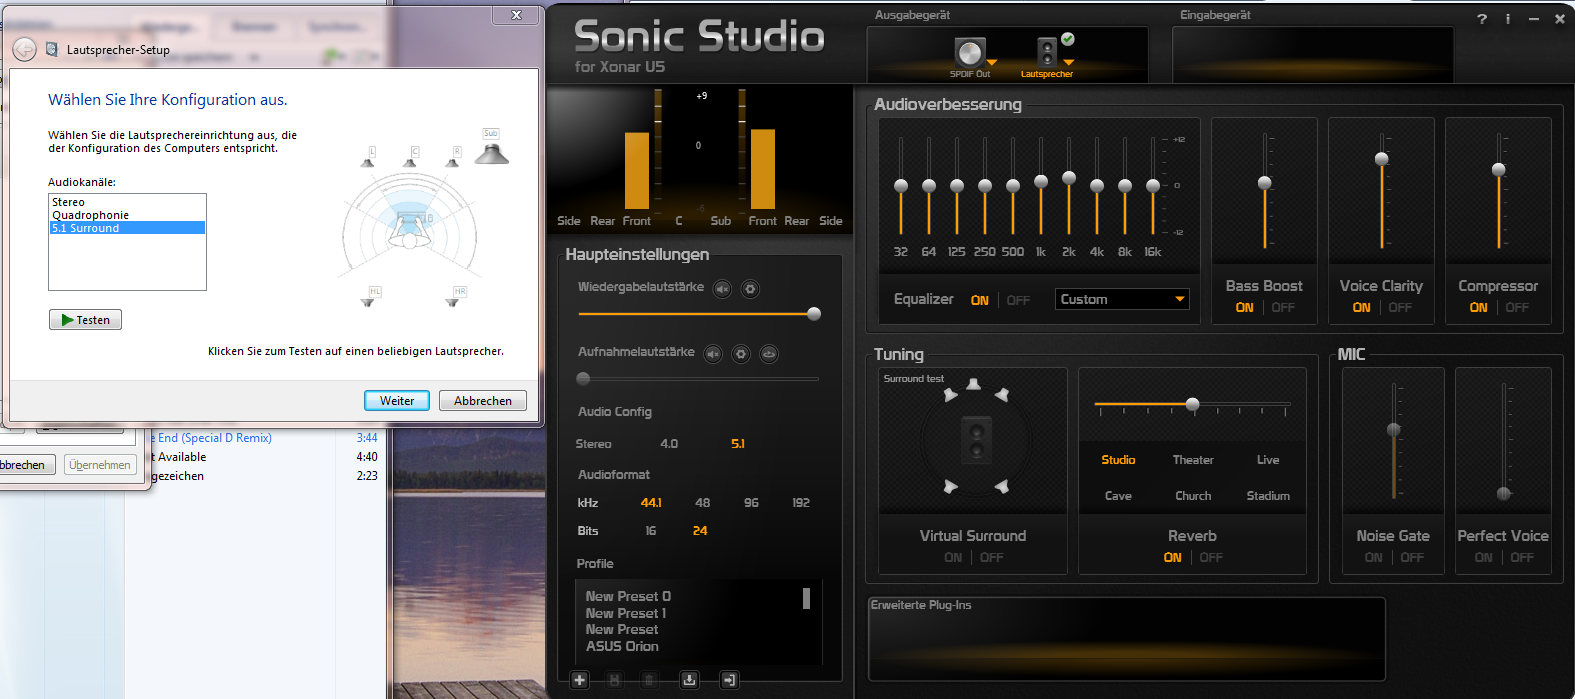Click the export profile arrow icon
This screenshot has width=1575, height=699.
point(729,680)
